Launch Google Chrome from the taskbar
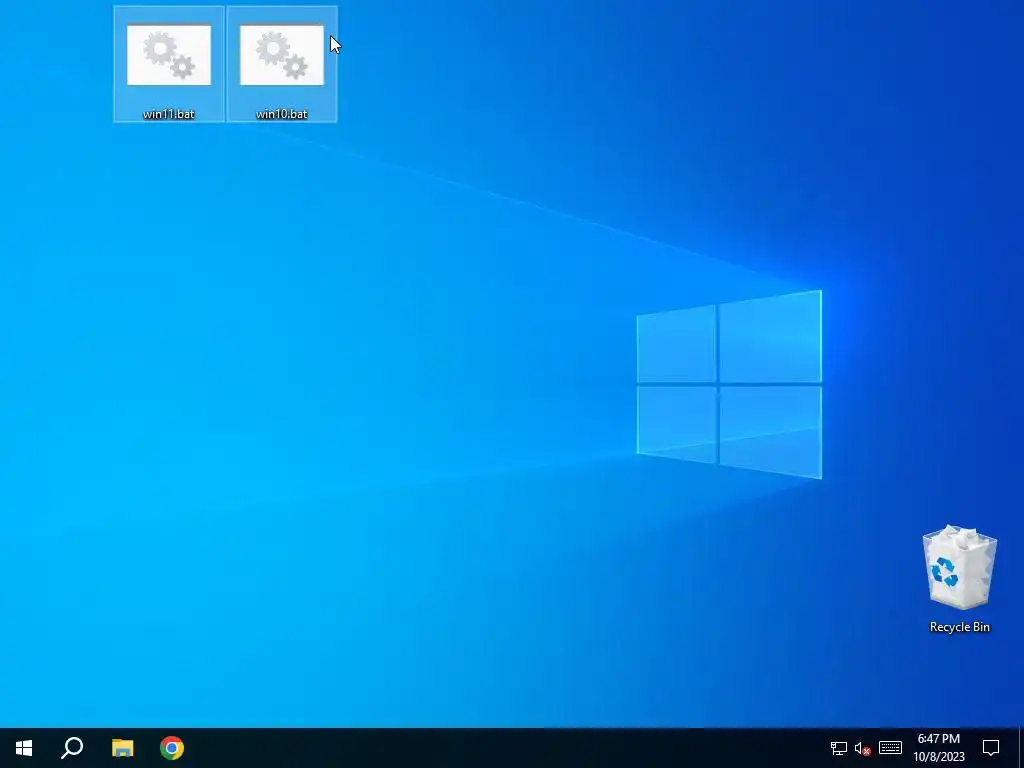This screenshot has height=768, width=1024. pyautogui.click(x=172, y=748)
